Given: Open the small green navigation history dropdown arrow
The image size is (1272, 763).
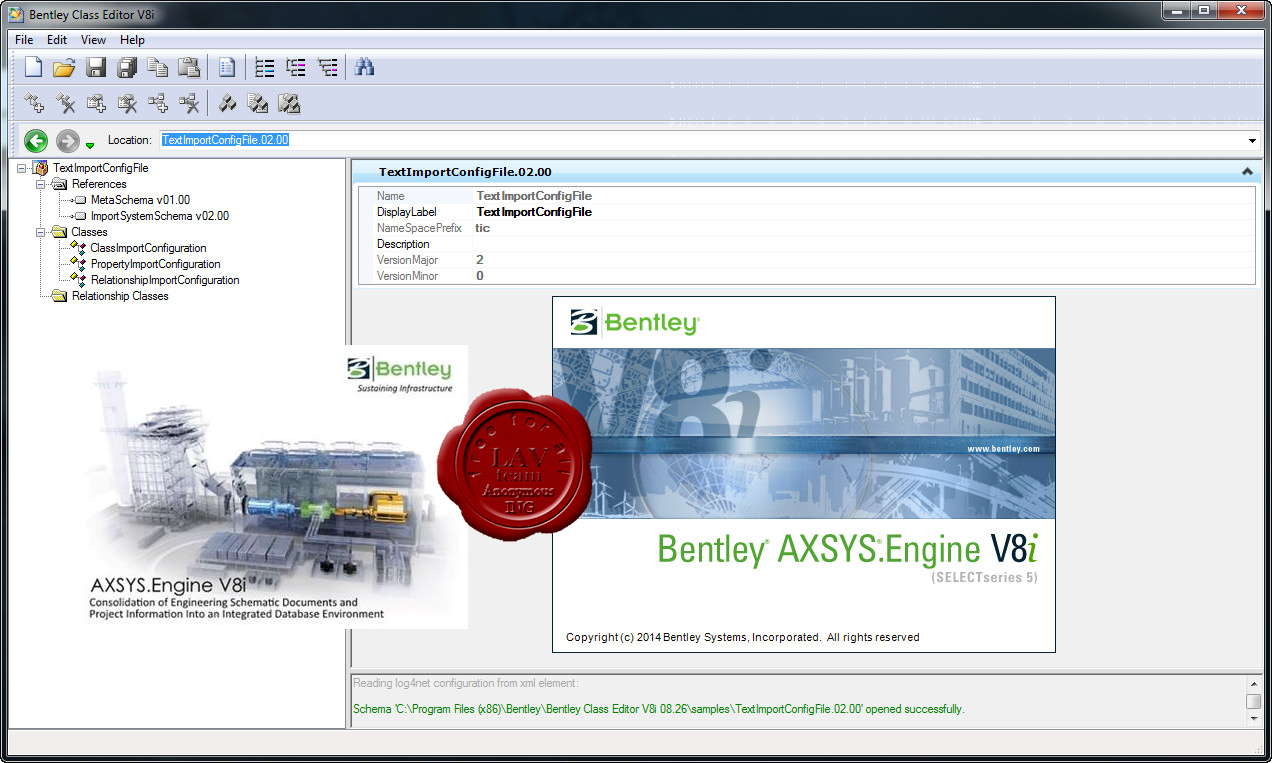Looking at the screenshot, I should coord(90,145).
